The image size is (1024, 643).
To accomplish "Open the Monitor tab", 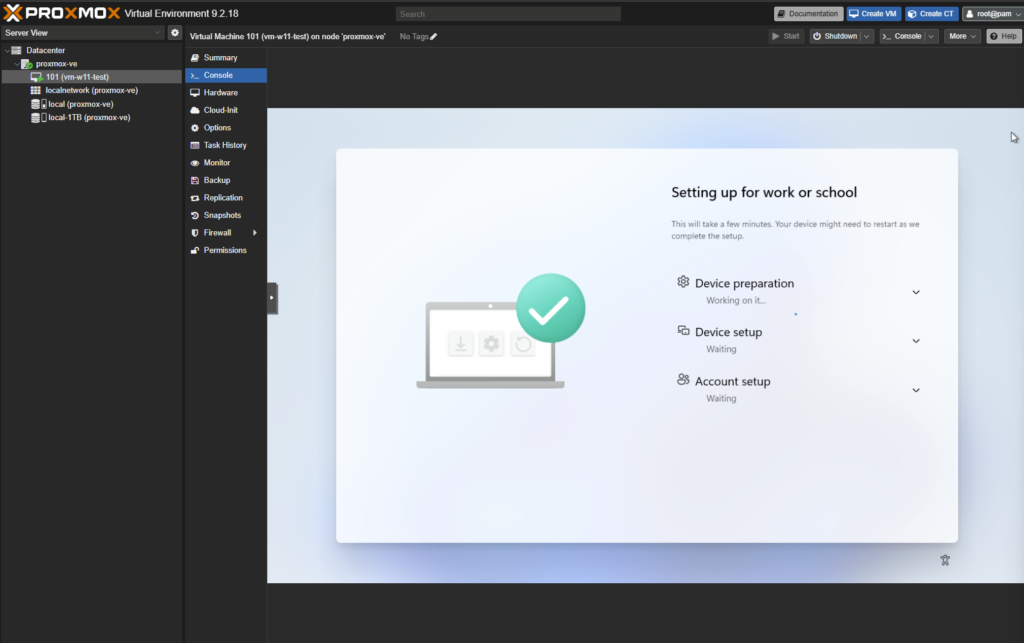I will coord(225,163).
